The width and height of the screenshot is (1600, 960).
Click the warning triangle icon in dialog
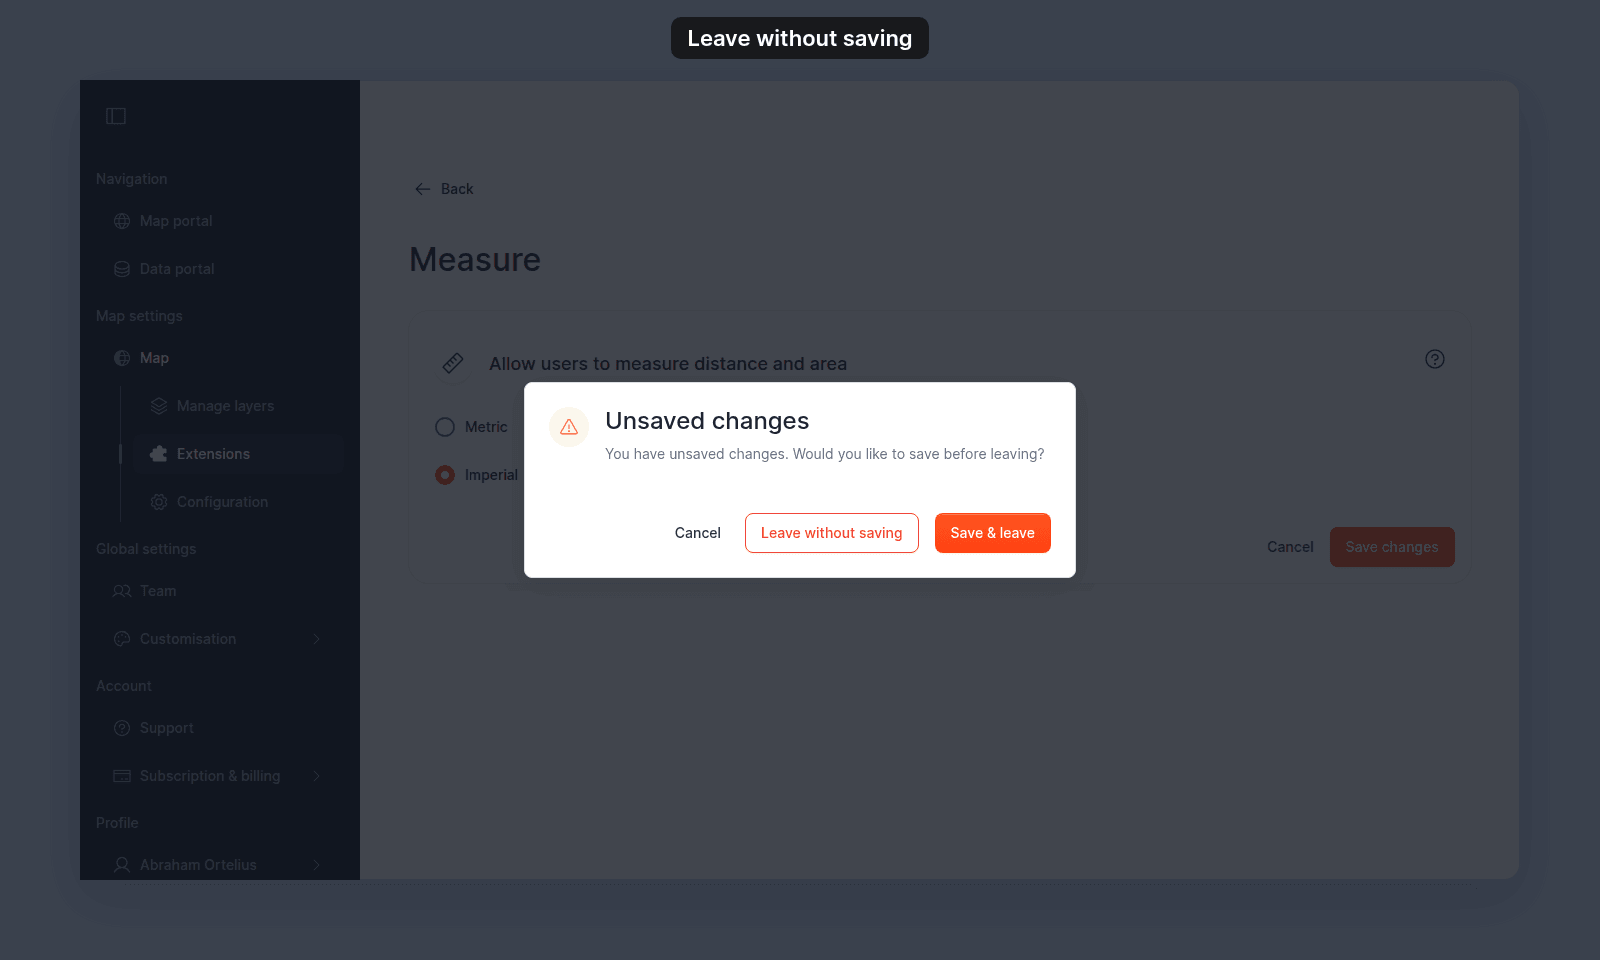click(569, 427)
